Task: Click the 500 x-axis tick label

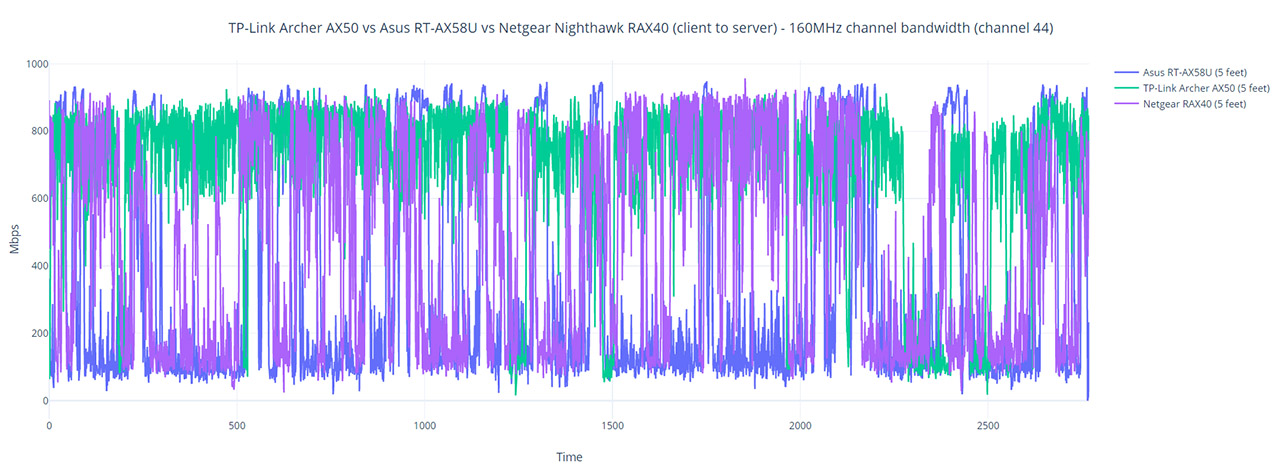Action: (x=237, y=425)
